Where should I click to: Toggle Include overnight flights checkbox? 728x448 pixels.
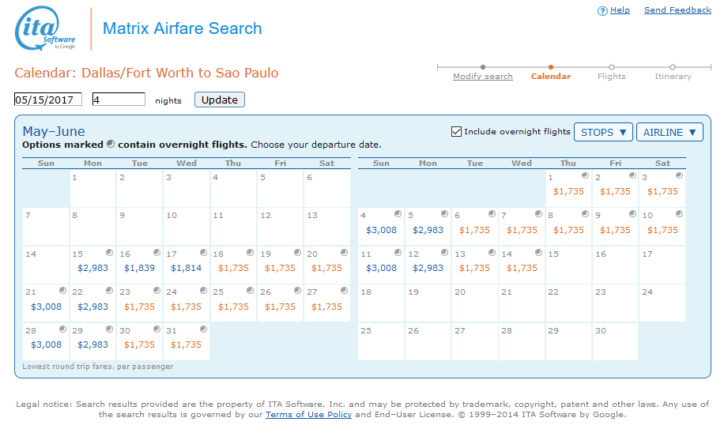coord(456,132)
